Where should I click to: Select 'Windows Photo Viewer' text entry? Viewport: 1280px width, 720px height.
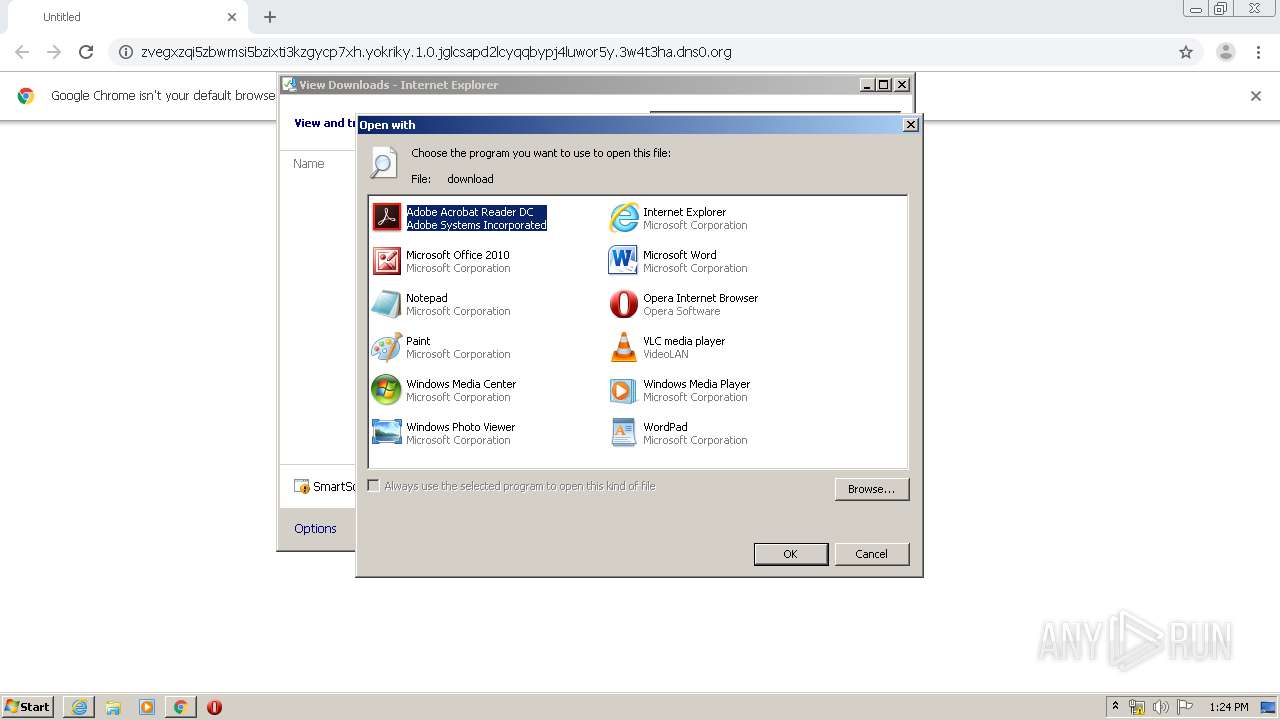coord(460,427)
